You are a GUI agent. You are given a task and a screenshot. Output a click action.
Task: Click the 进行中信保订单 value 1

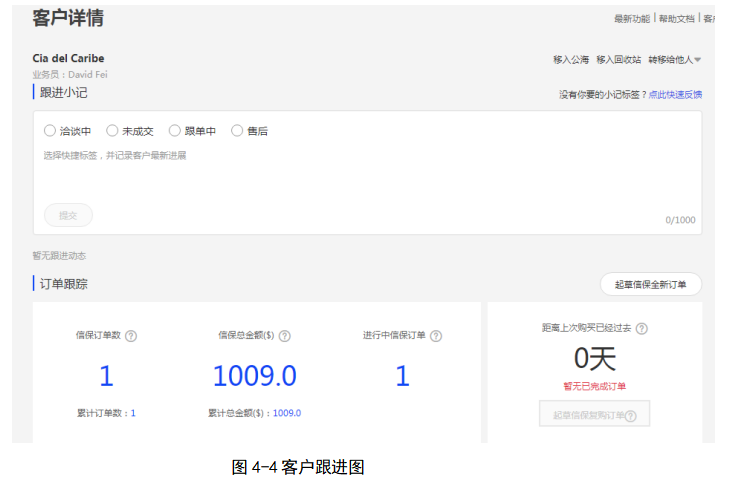(402, 376)
